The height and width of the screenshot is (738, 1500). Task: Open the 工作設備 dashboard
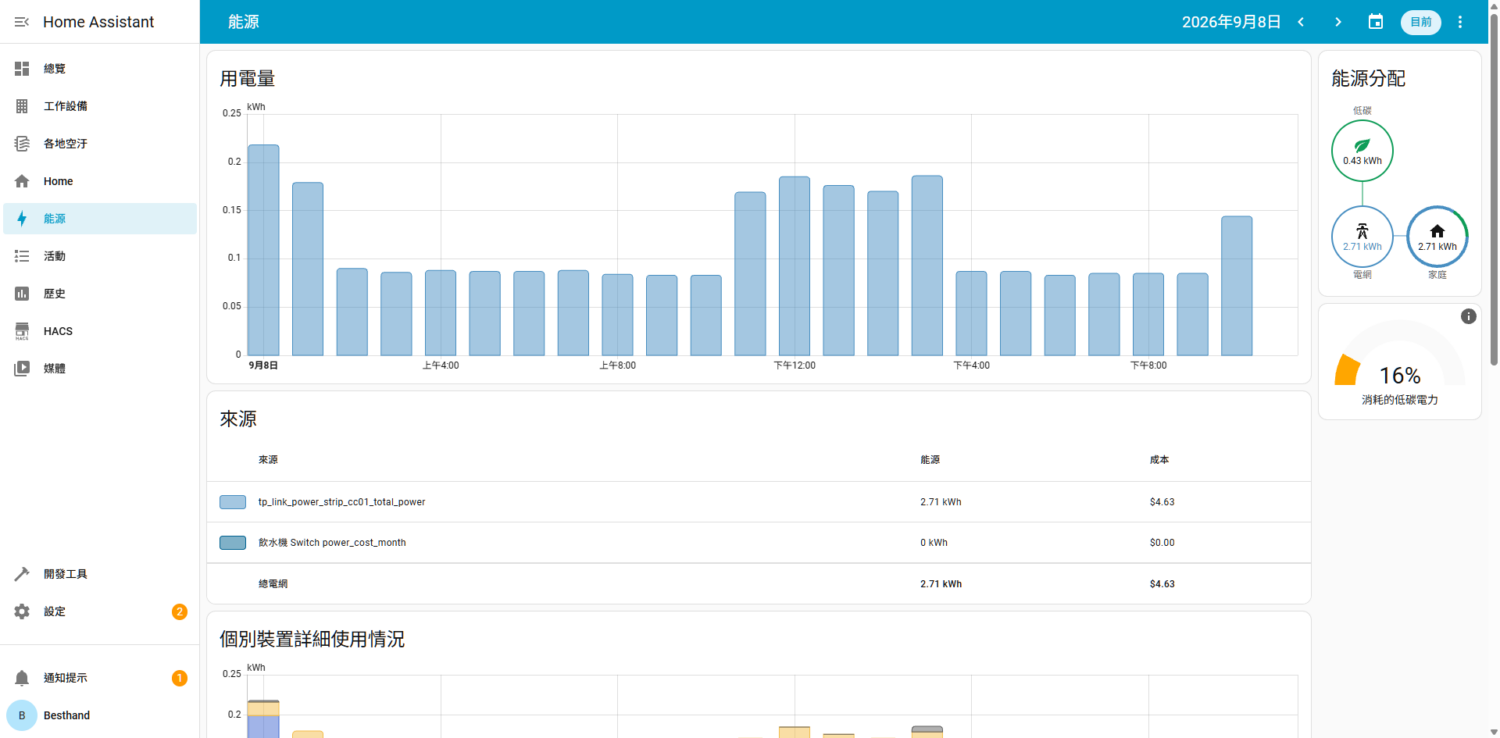[100, 106]
